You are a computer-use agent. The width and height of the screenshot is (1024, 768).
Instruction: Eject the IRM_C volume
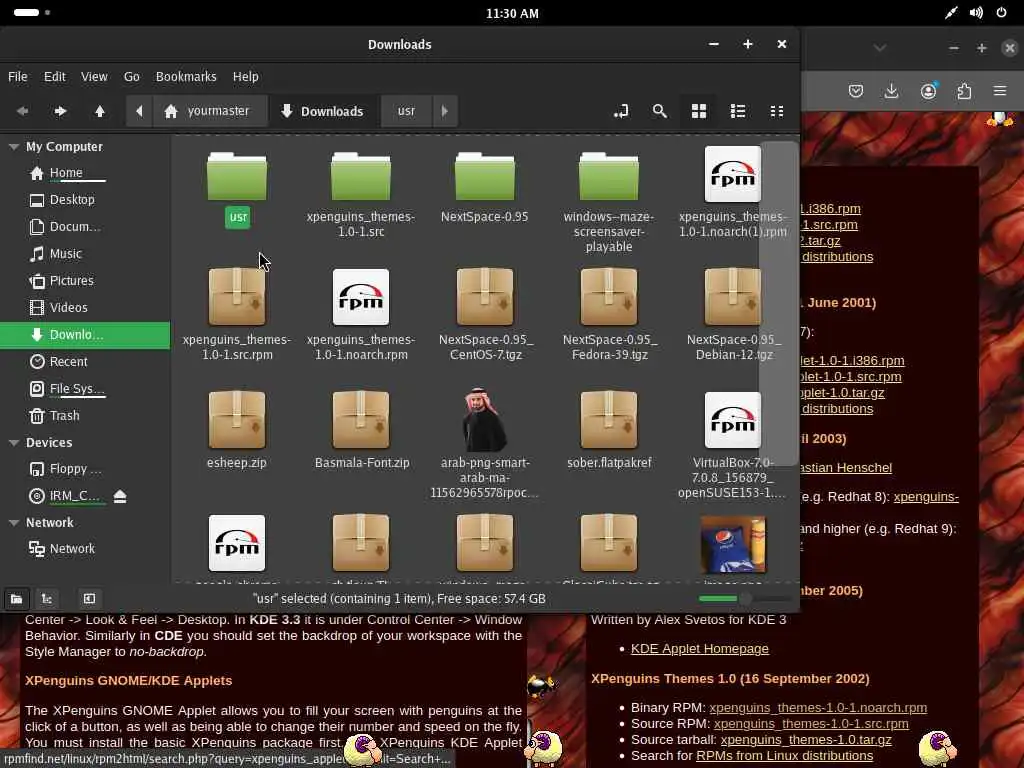120,496
